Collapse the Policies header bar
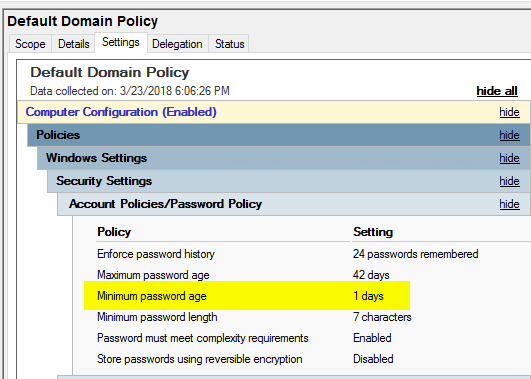 (279, 135)
